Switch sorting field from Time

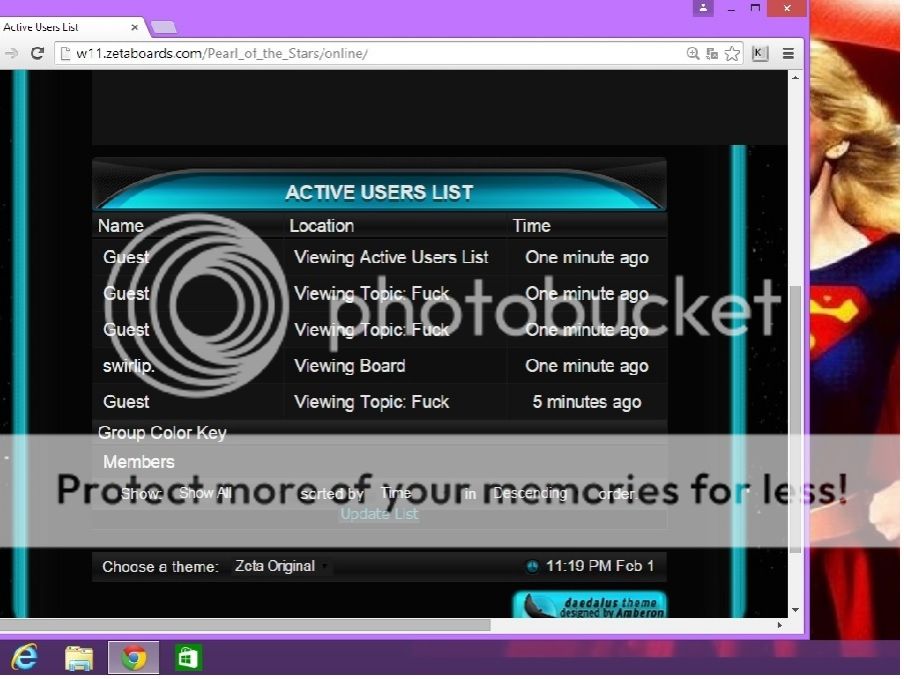(398, 493)
